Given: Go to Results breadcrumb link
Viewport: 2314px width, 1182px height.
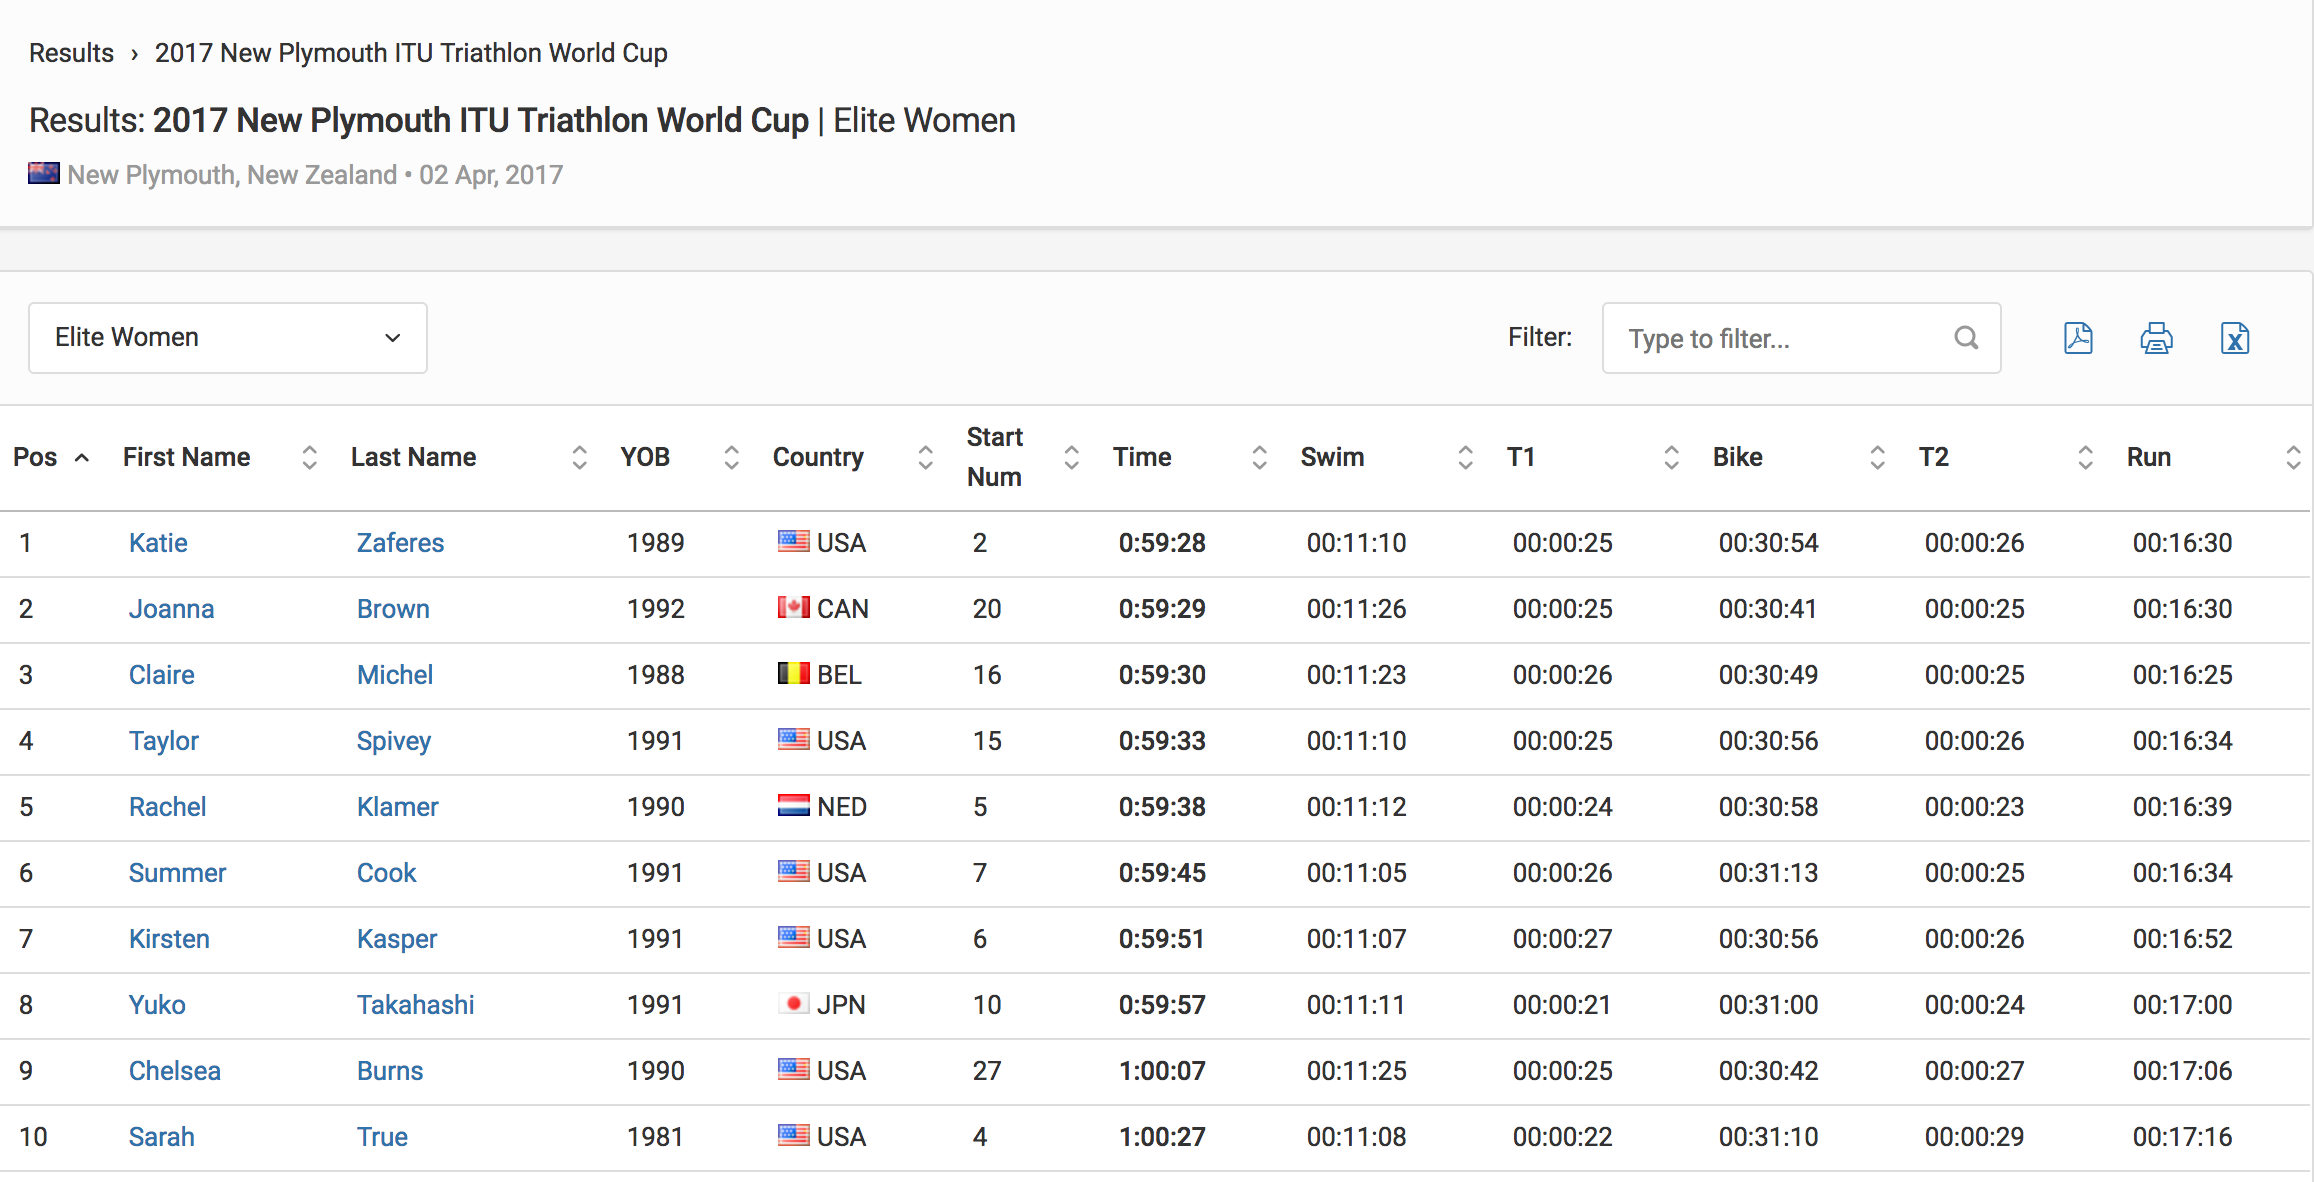Looking at the screenshot, I should (x=71, y=53).
